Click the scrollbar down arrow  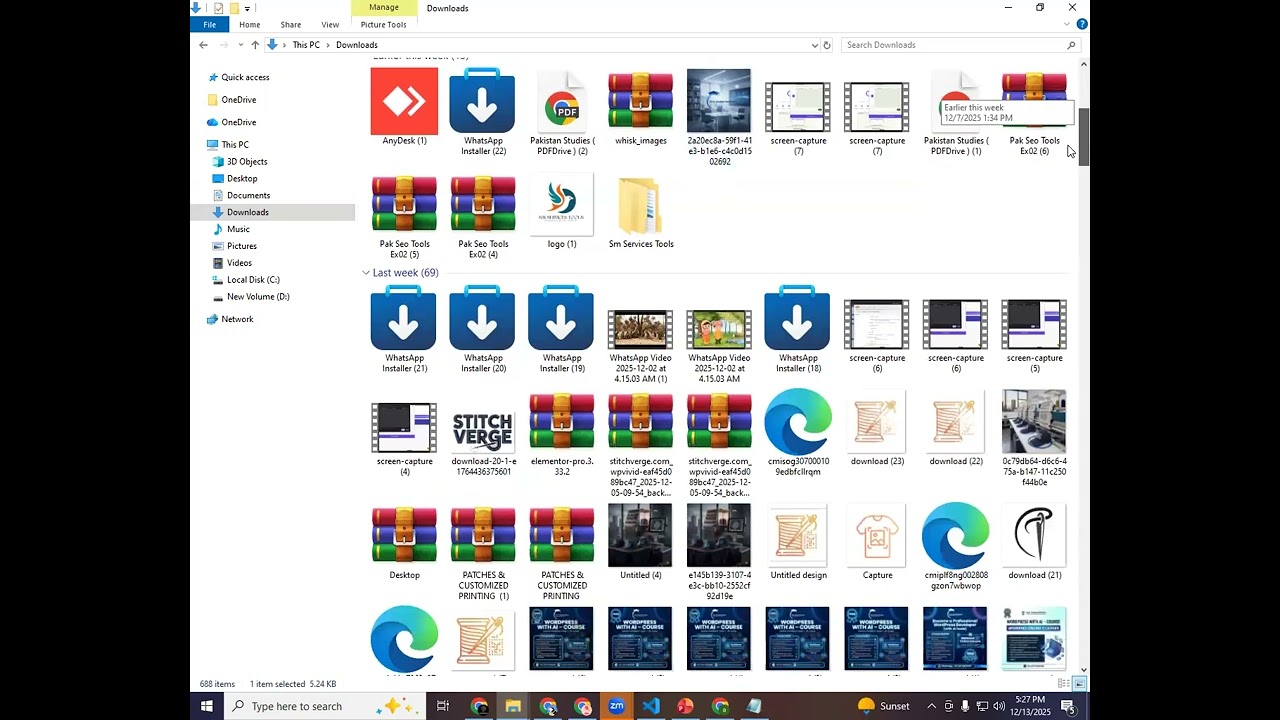tap(1083, 668)
